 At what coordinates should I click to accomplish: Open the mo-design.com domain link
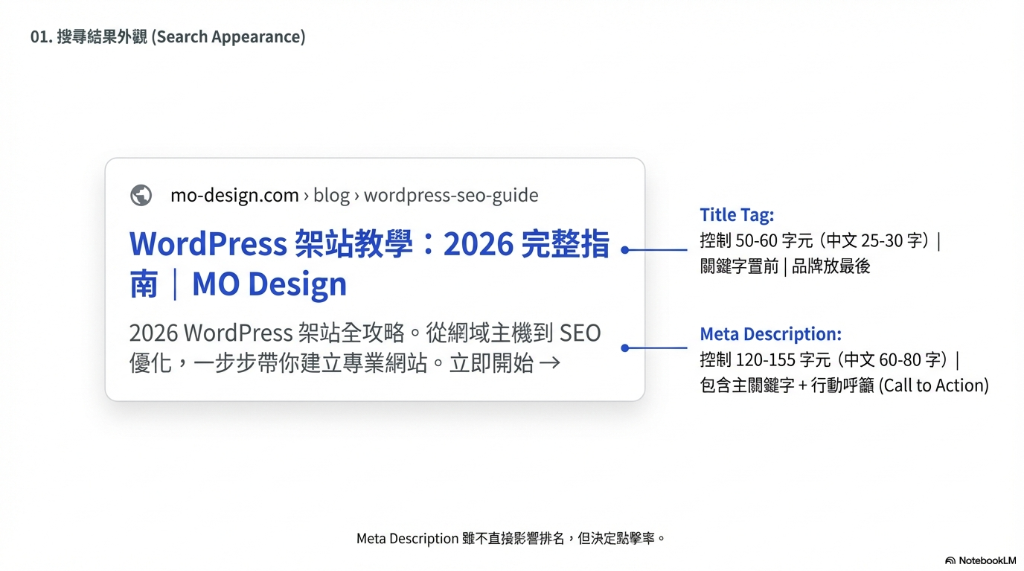pos(234,195)
